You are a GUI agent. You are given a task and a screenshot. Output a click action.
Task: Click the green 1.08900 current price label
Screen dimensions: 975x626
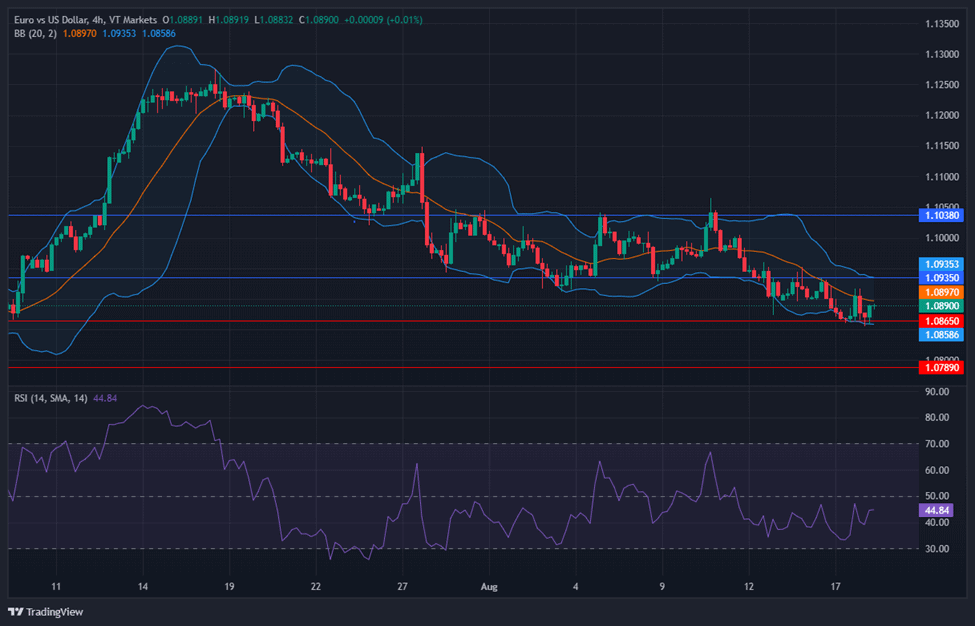pos(941,306)
